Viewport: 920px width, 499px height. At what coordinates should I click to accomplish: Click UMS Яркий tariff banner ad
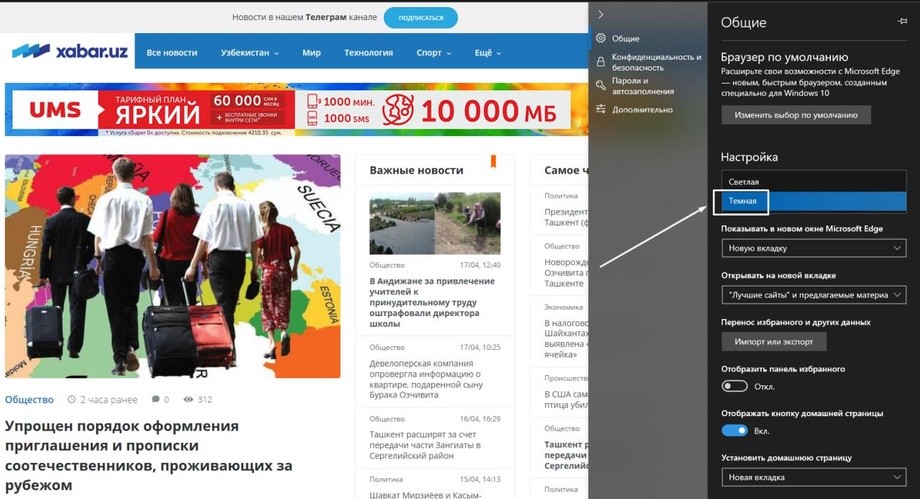296,109
